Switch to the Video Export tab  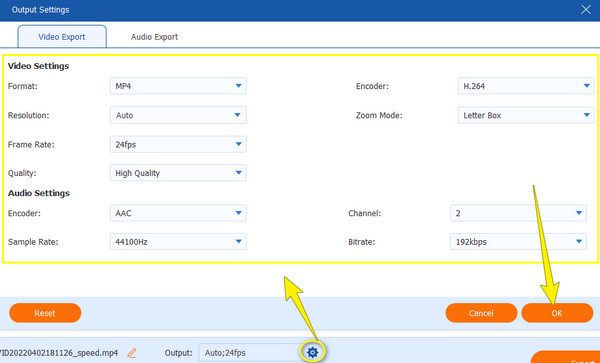coord(62,37)
